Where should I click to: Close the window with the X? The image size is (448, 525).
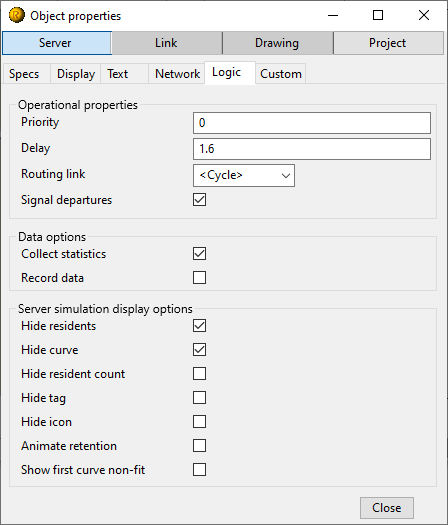(424, 15)
